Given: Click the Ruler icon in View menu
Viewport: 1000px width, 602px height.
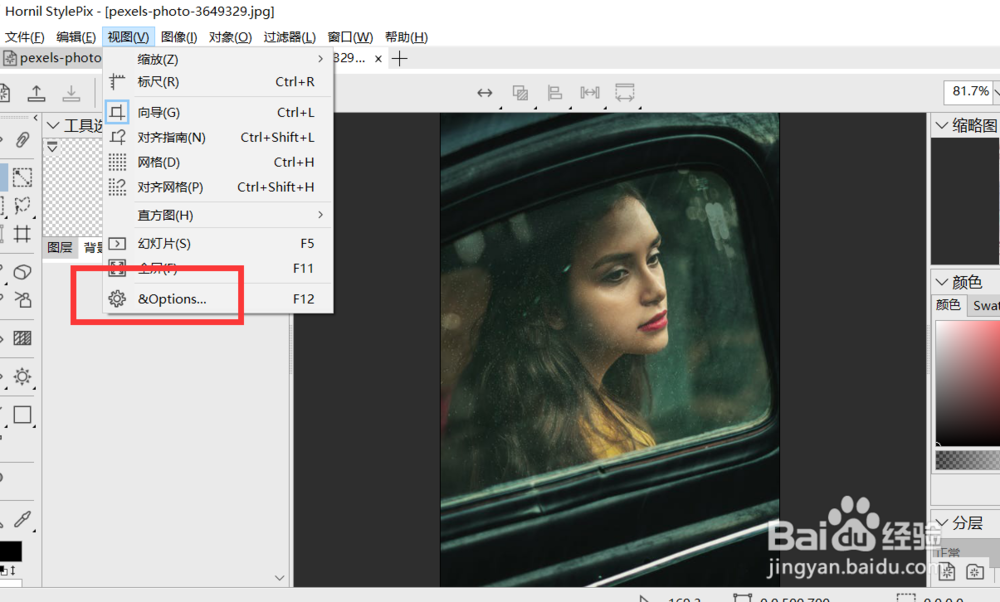Looking at the screenshot, I should point(117,82).
